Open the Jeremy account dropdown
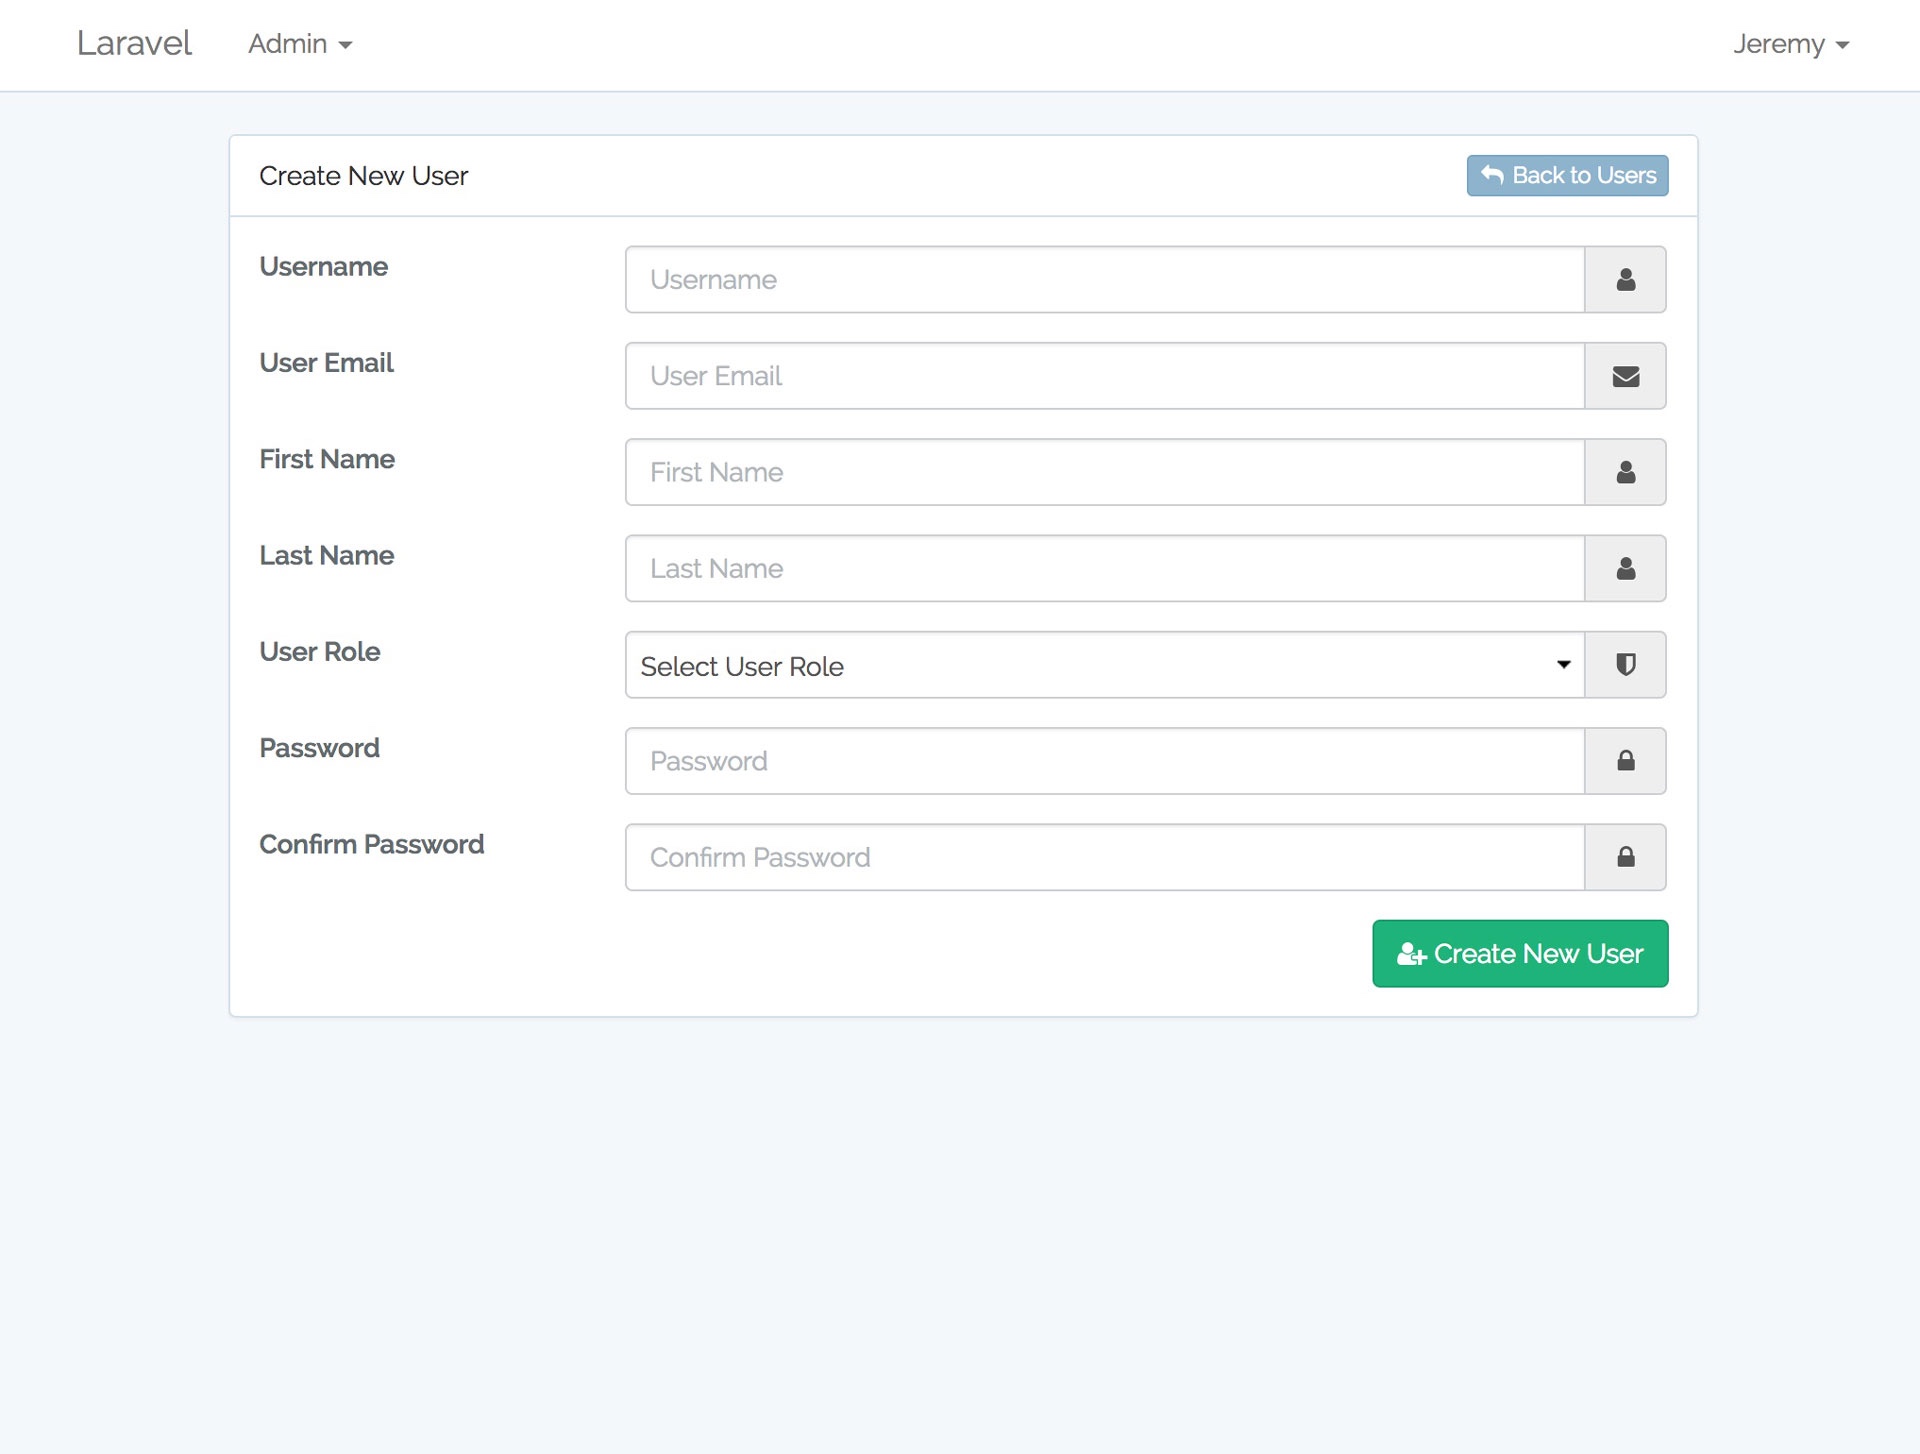Viewport: 1920px width, 1454px height. 1790,44
